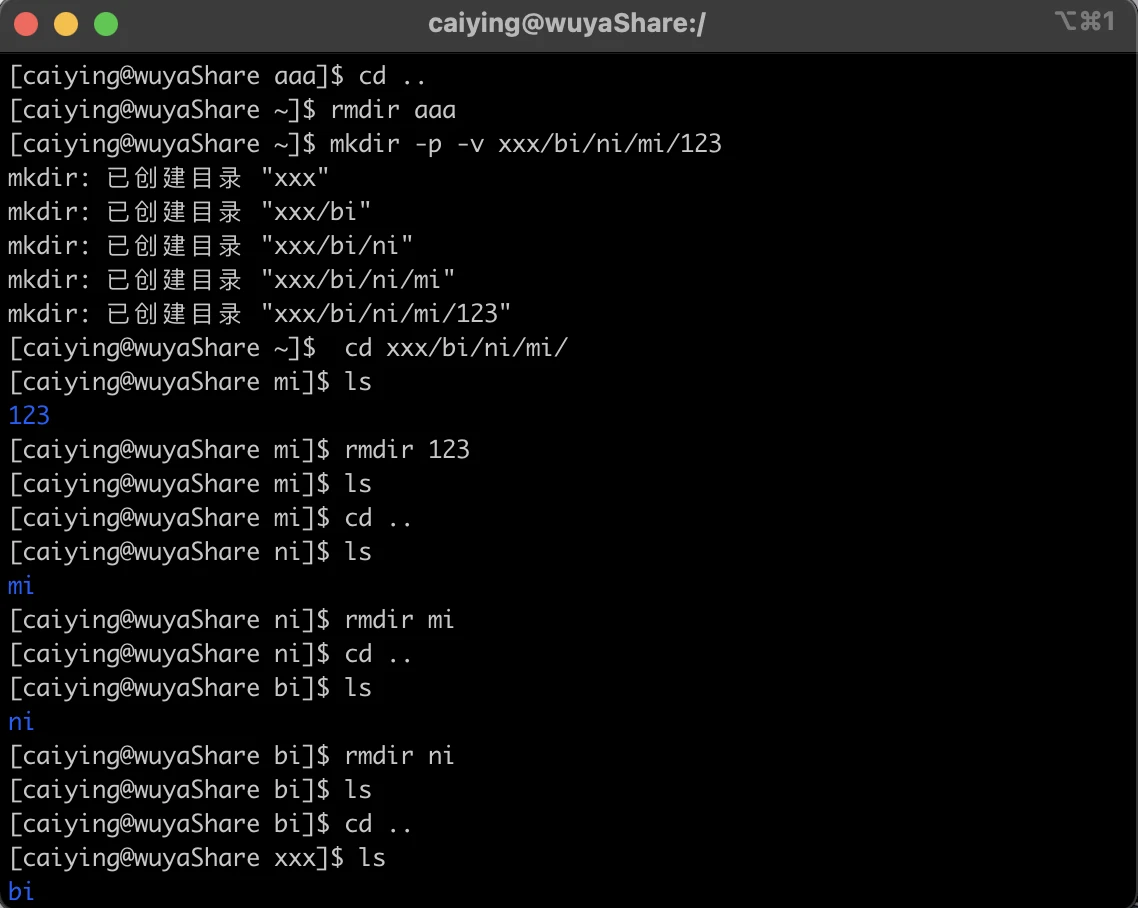1138x908 pixels.
Task: Click the cd xxx/bi/ni/mi/ command
Action: [x=456, y=348]
